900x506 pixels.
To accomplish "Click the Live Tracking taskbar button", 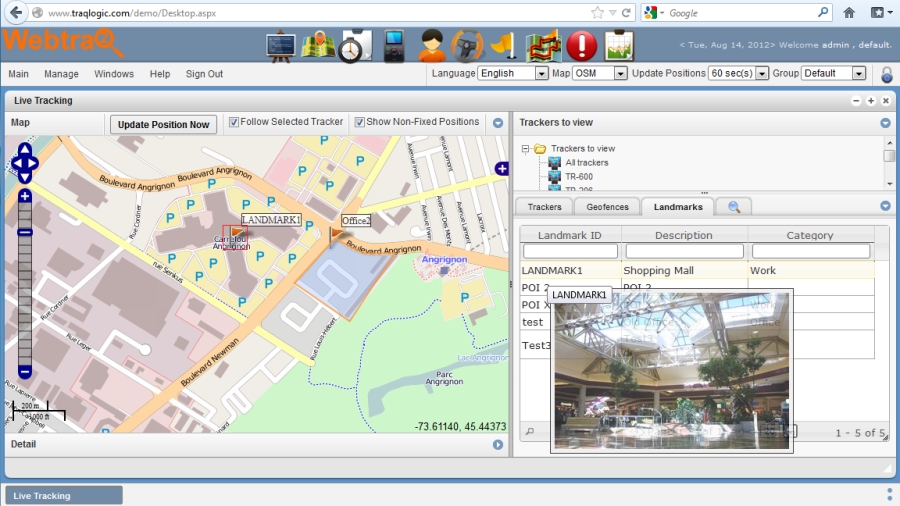I will click(64, 496).
